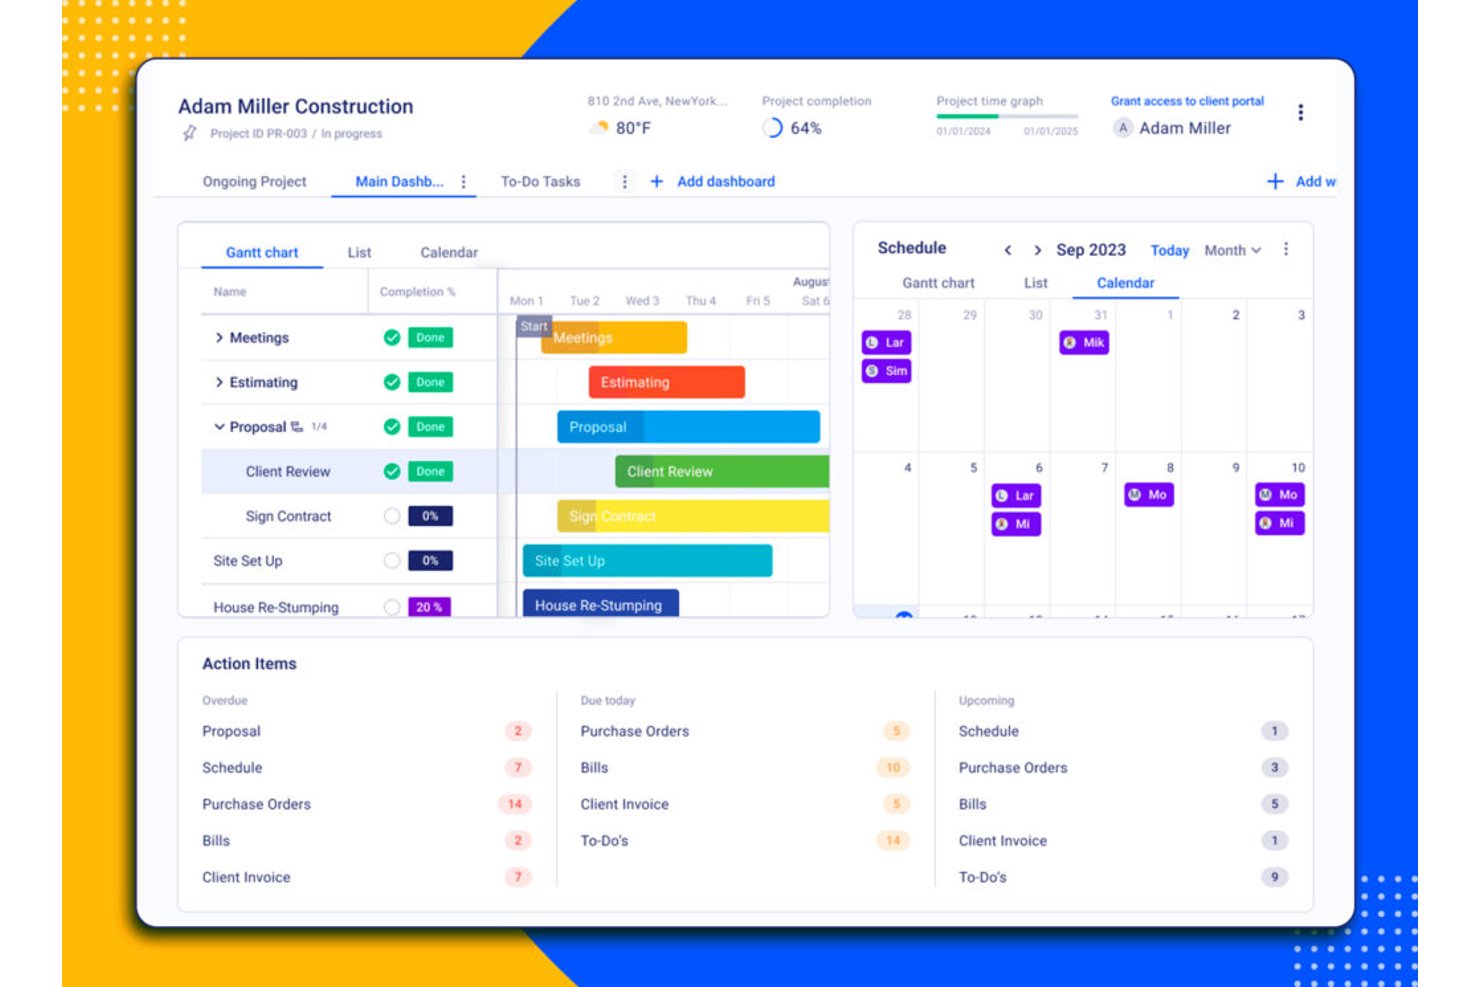Jump to Today in Schedule

coord(1169,250)
